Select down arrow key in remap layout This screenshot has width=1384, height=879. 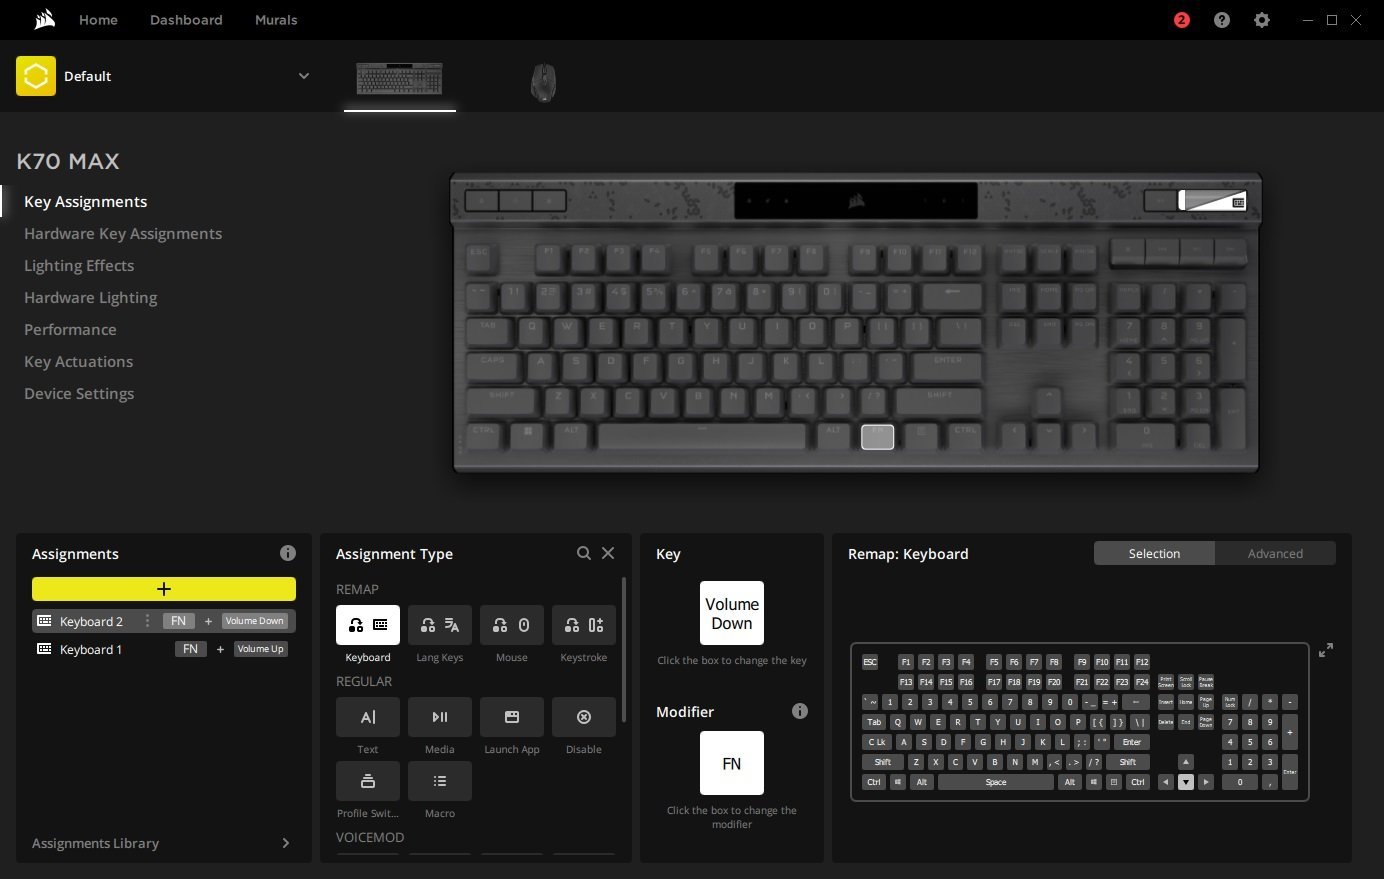1186,782
